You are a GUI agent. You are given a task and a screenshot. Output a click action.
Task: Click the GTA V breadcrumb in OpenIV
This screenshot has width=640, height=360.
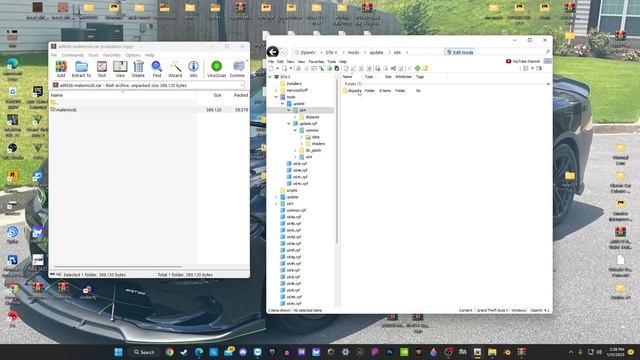(331, 52)
